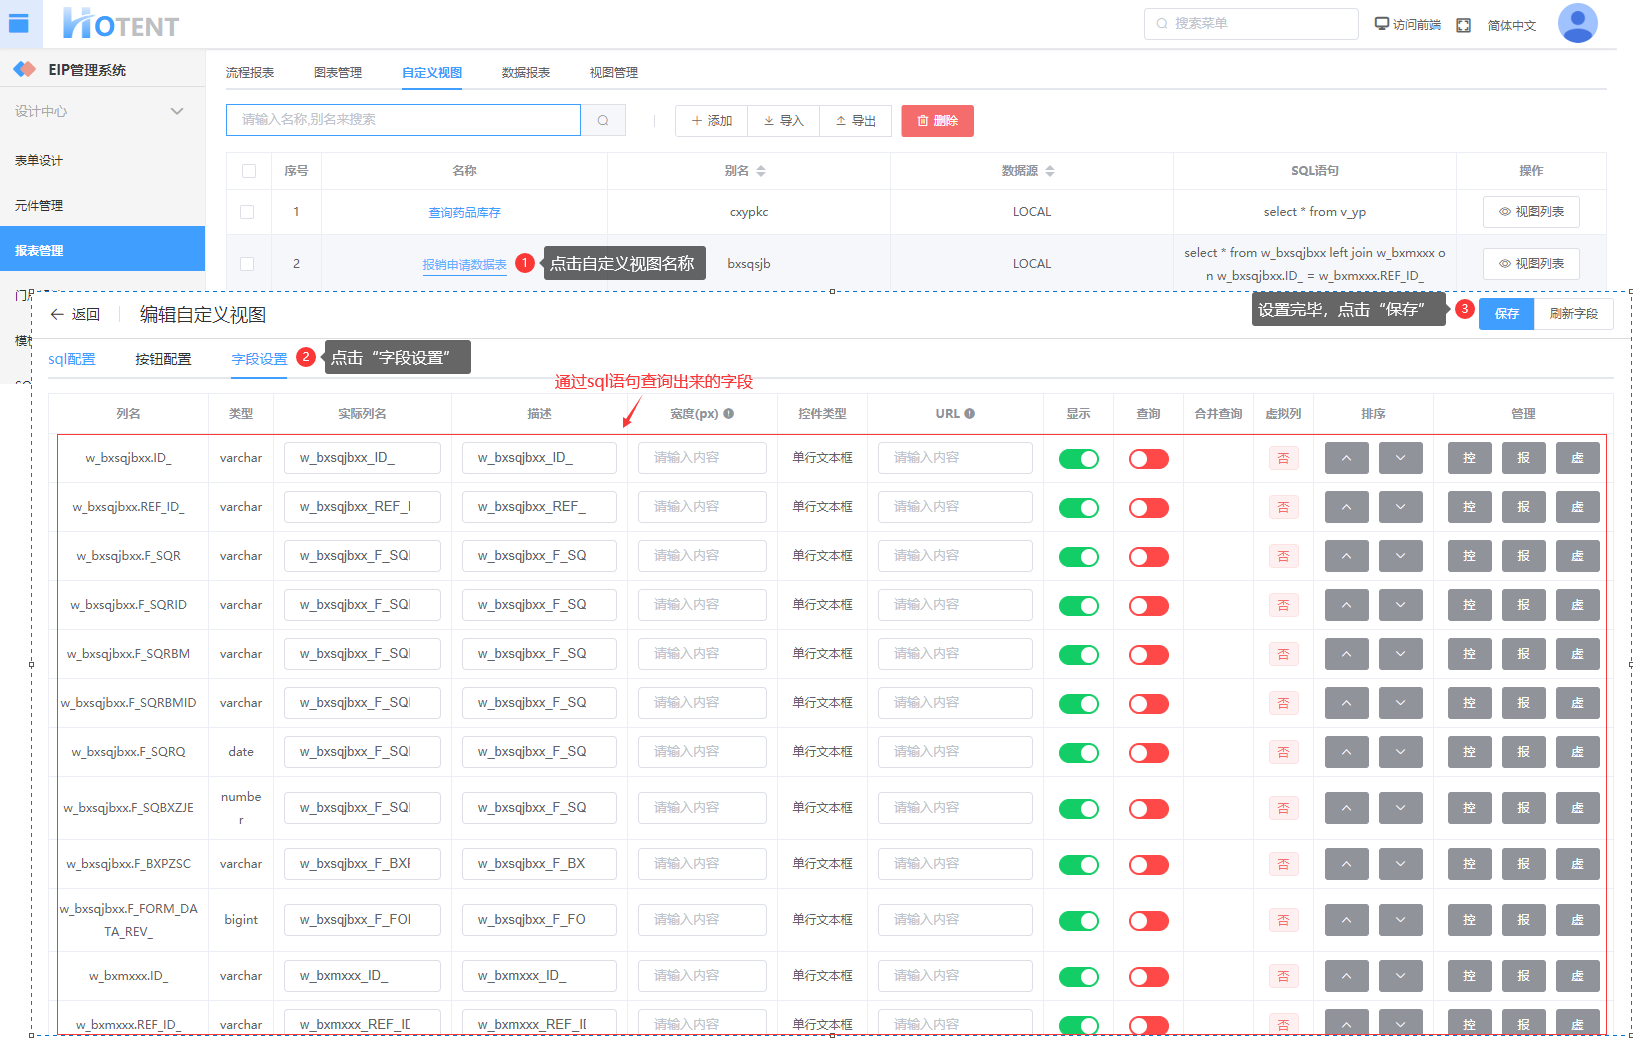Click the blue 保存 button
The image size is (1633, 1053).
tap(1506, 314)
